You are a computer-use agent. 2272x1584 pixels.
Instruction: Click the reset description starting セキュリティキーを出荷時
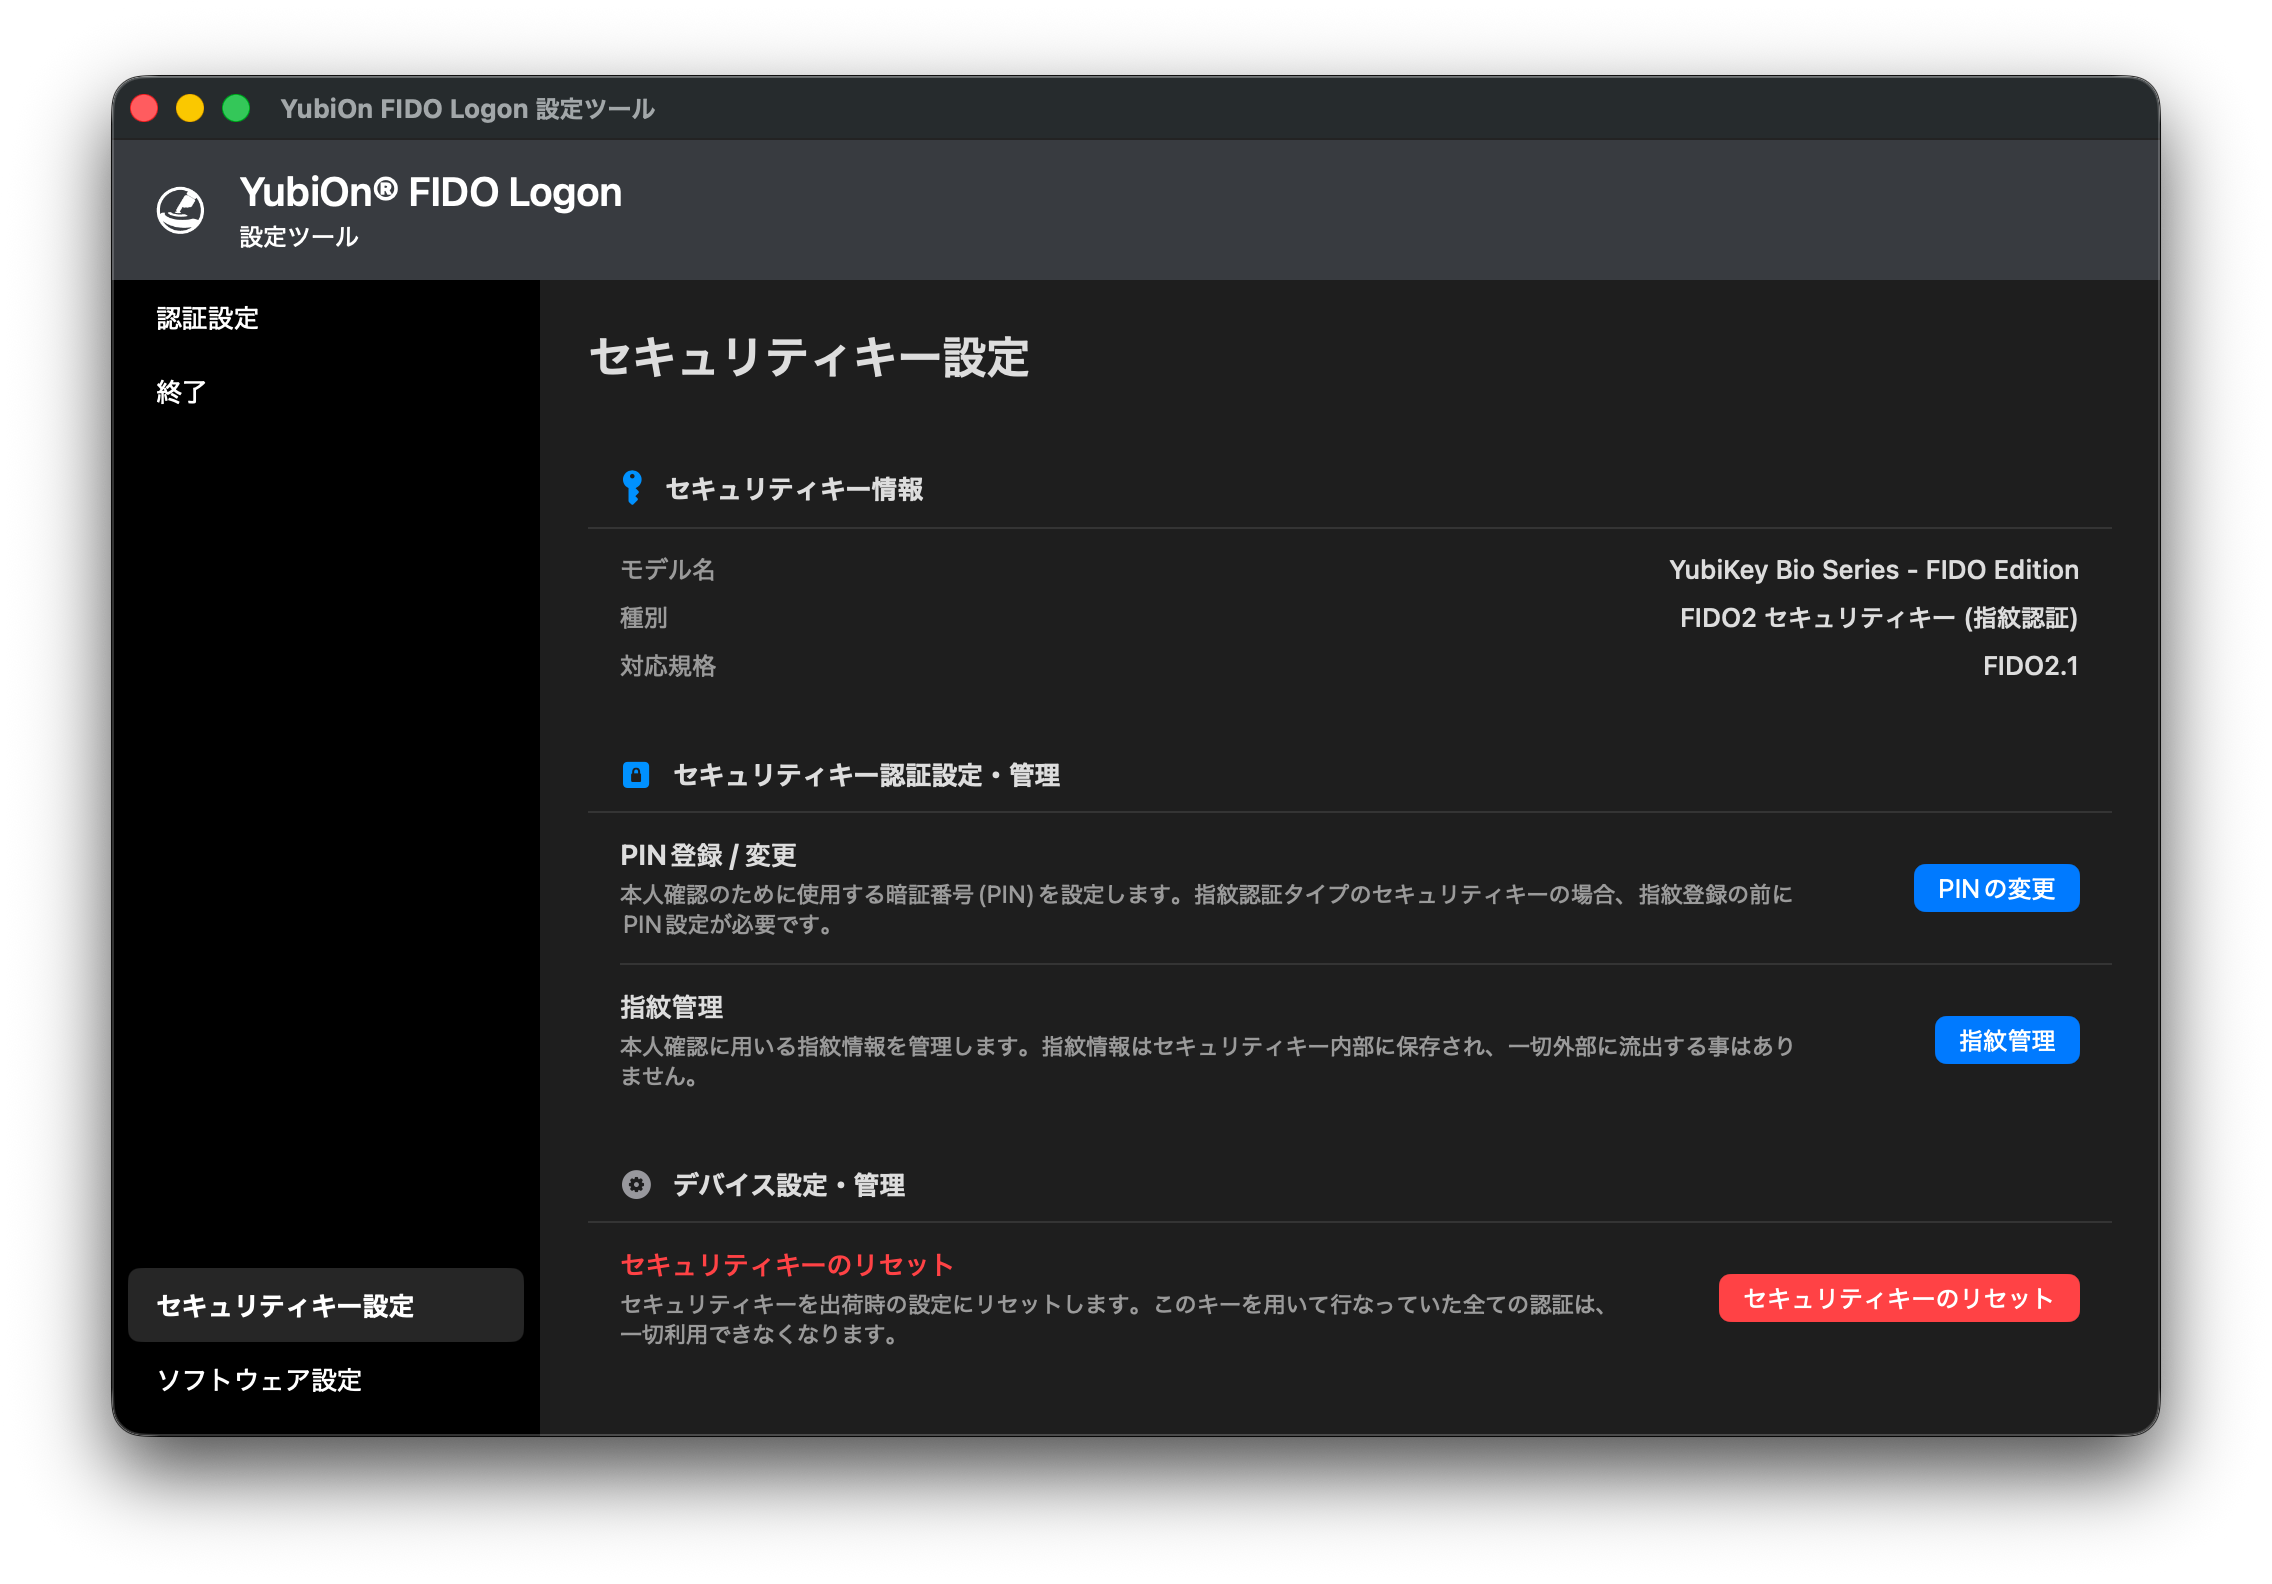click(x=1114, y=1319)
